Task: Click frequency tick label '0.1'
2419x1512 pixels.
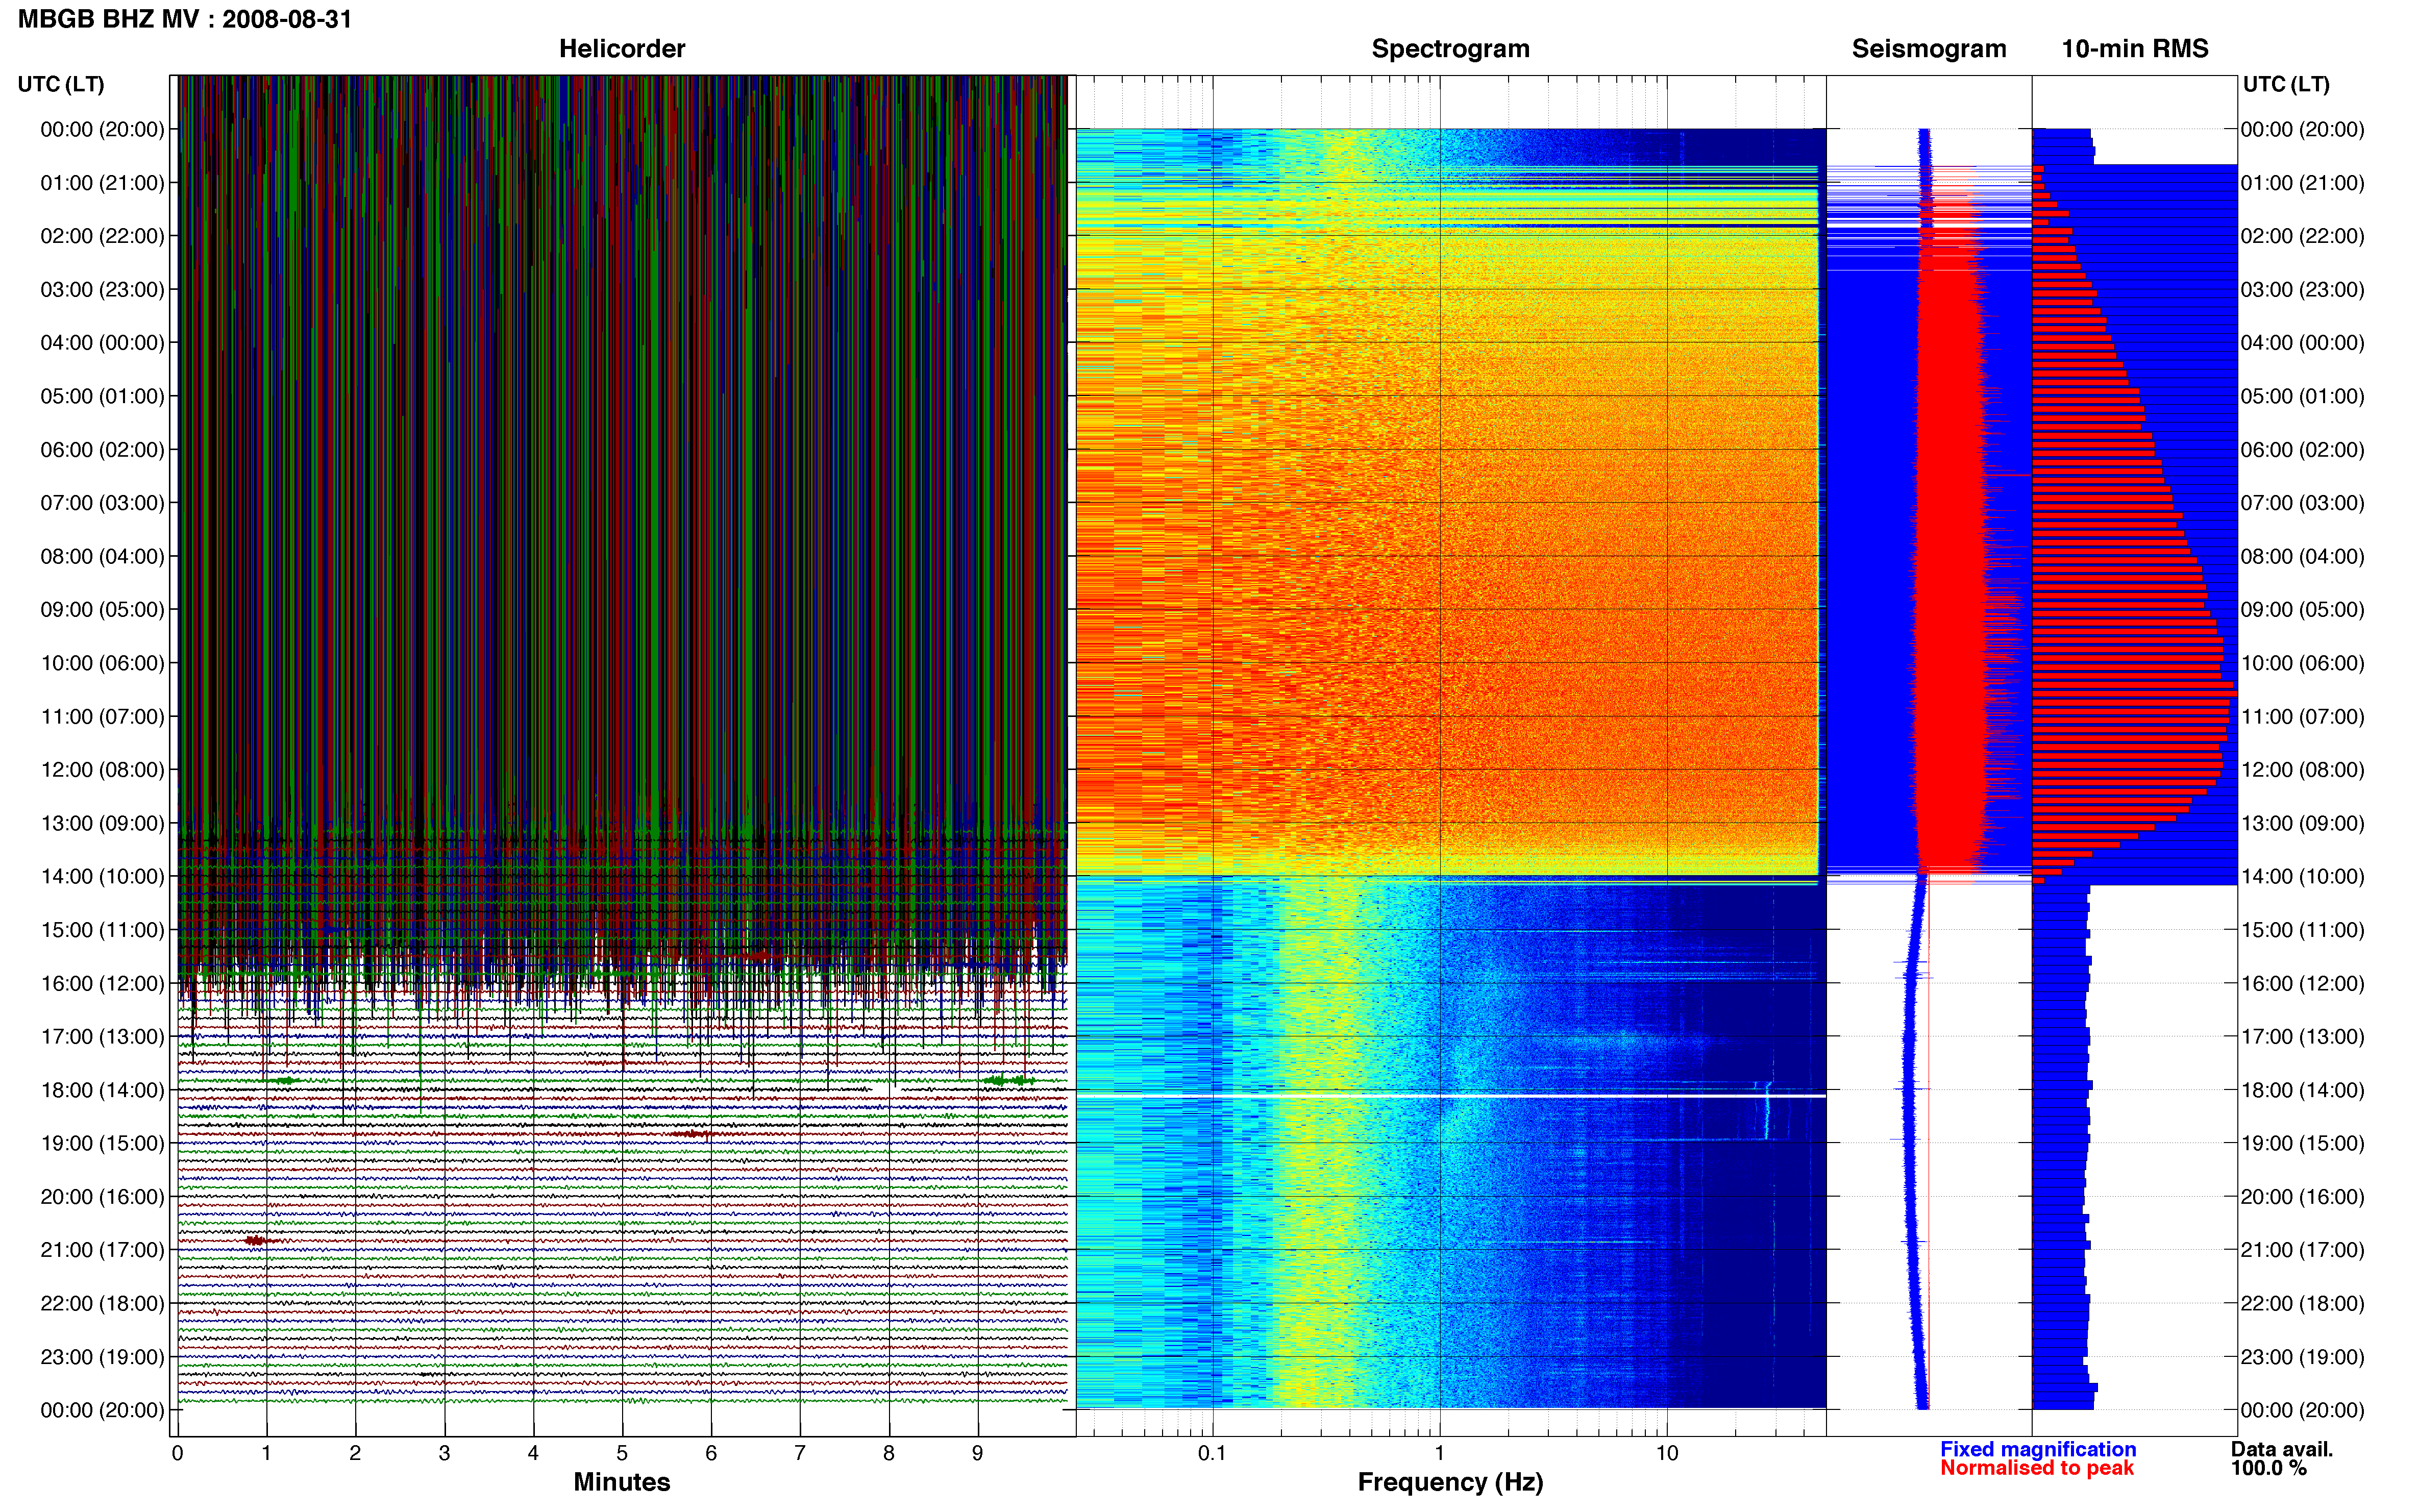Action: click(x=1212, y=1453)
